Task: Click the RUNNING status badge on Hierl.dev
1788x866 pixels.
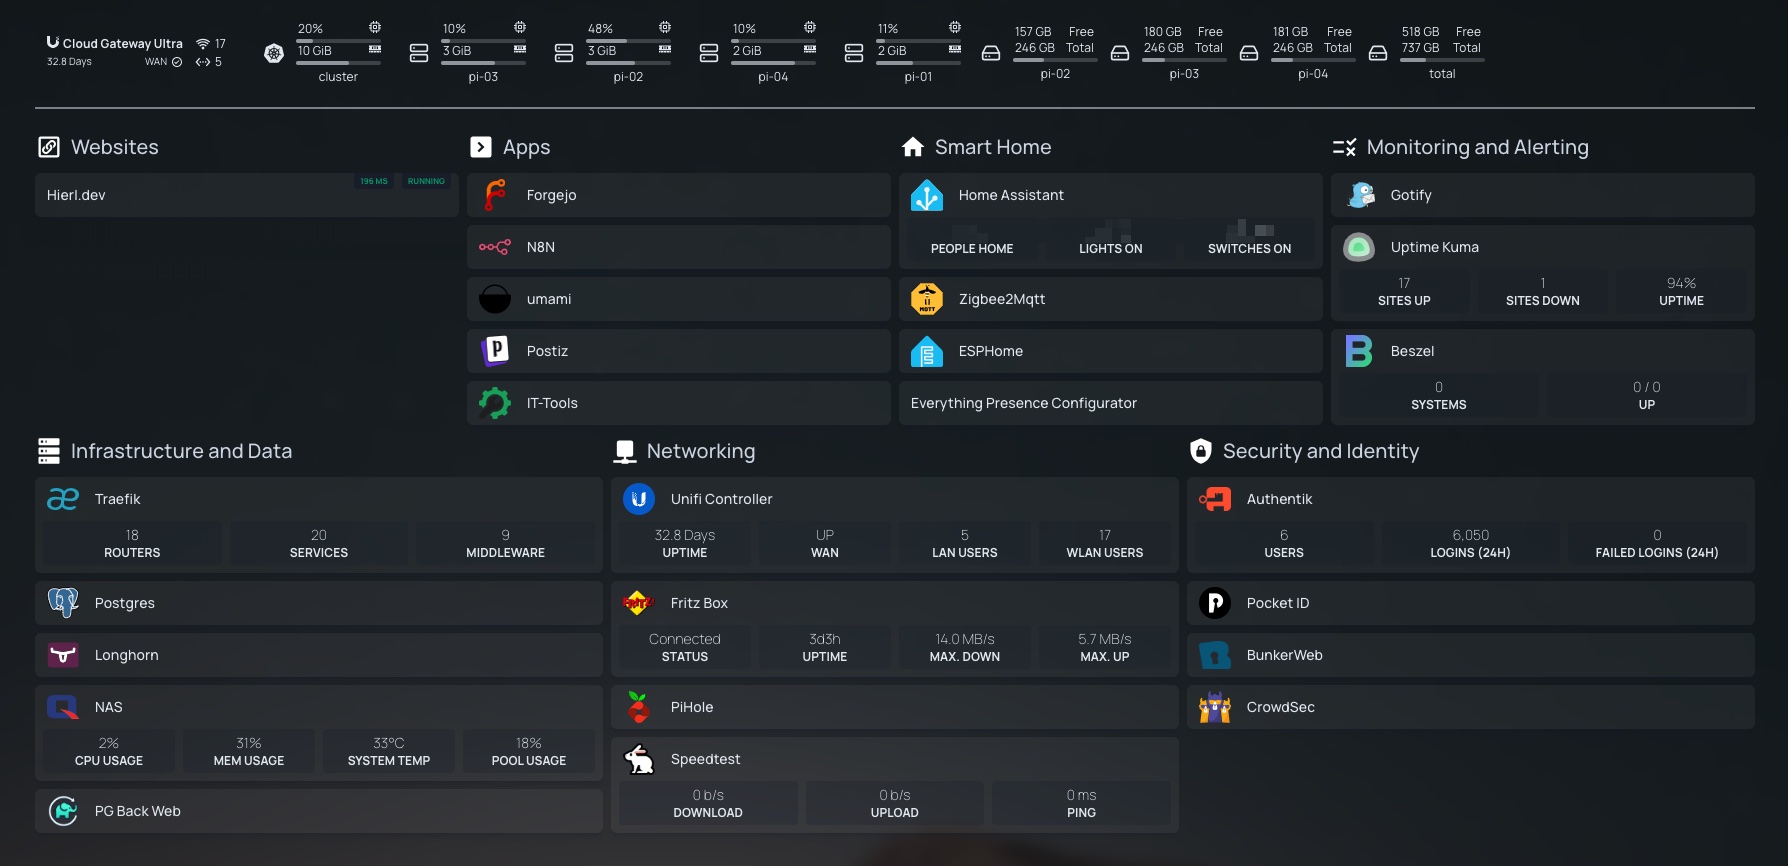Action: pos(426,181)
